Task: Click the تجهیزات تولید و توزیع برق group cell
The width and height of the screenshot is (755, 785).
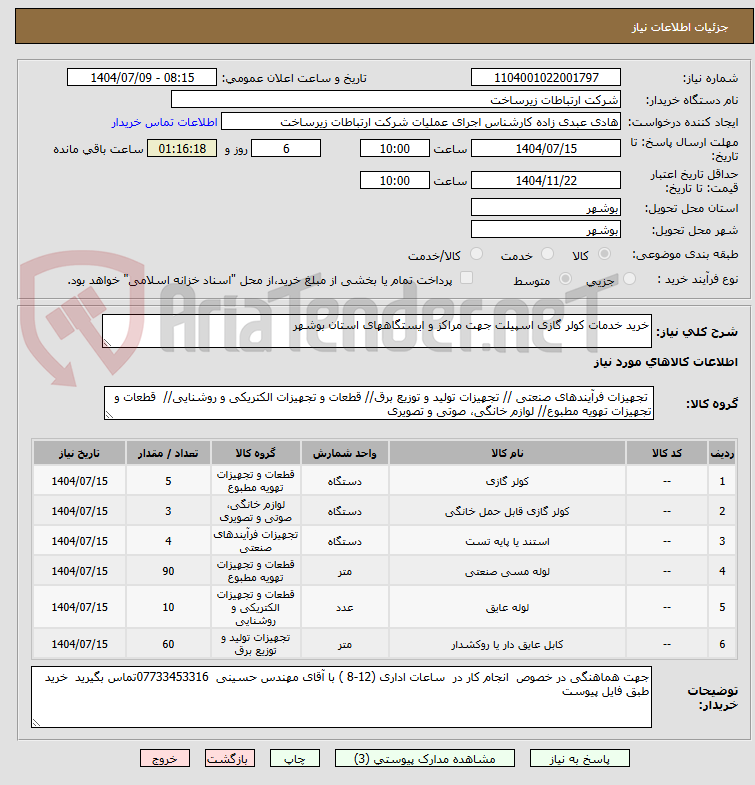Action: click(255, 644)
